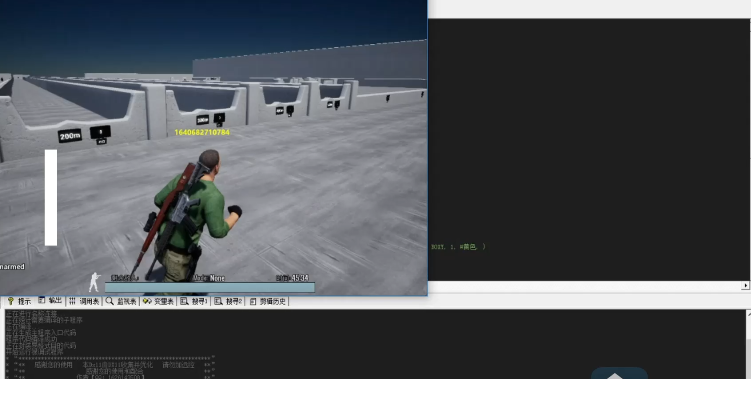Click the blue health bar in game HUD
This screenshot has height=402, width=751.
coord(210,287)
